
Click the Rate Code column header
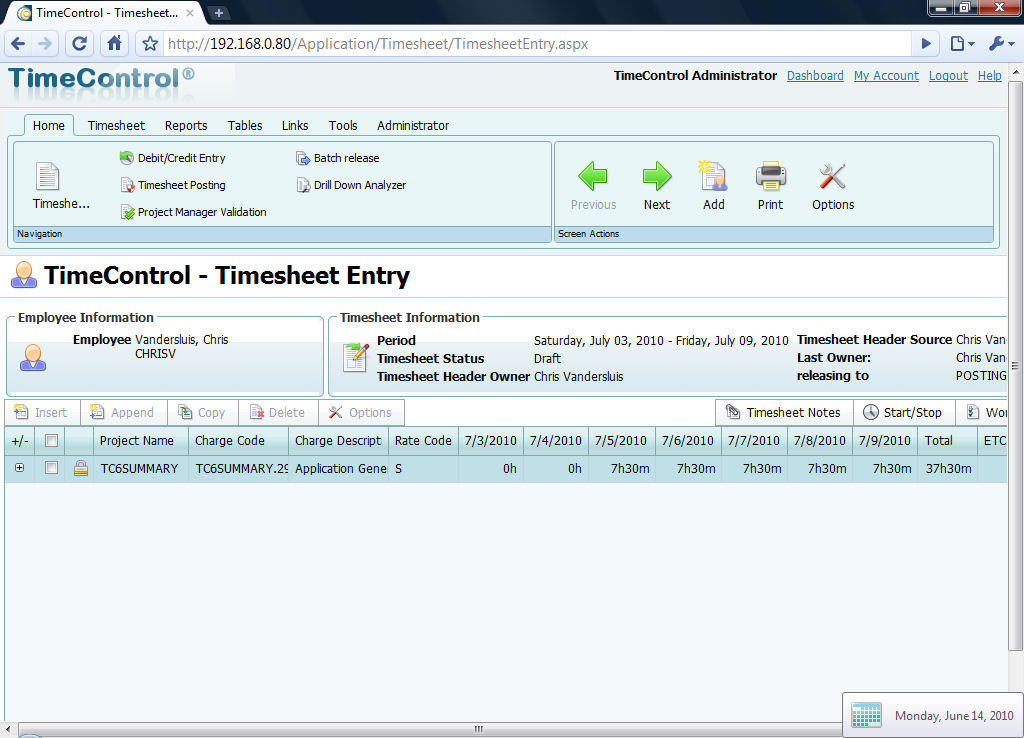(x=423, y=441)
